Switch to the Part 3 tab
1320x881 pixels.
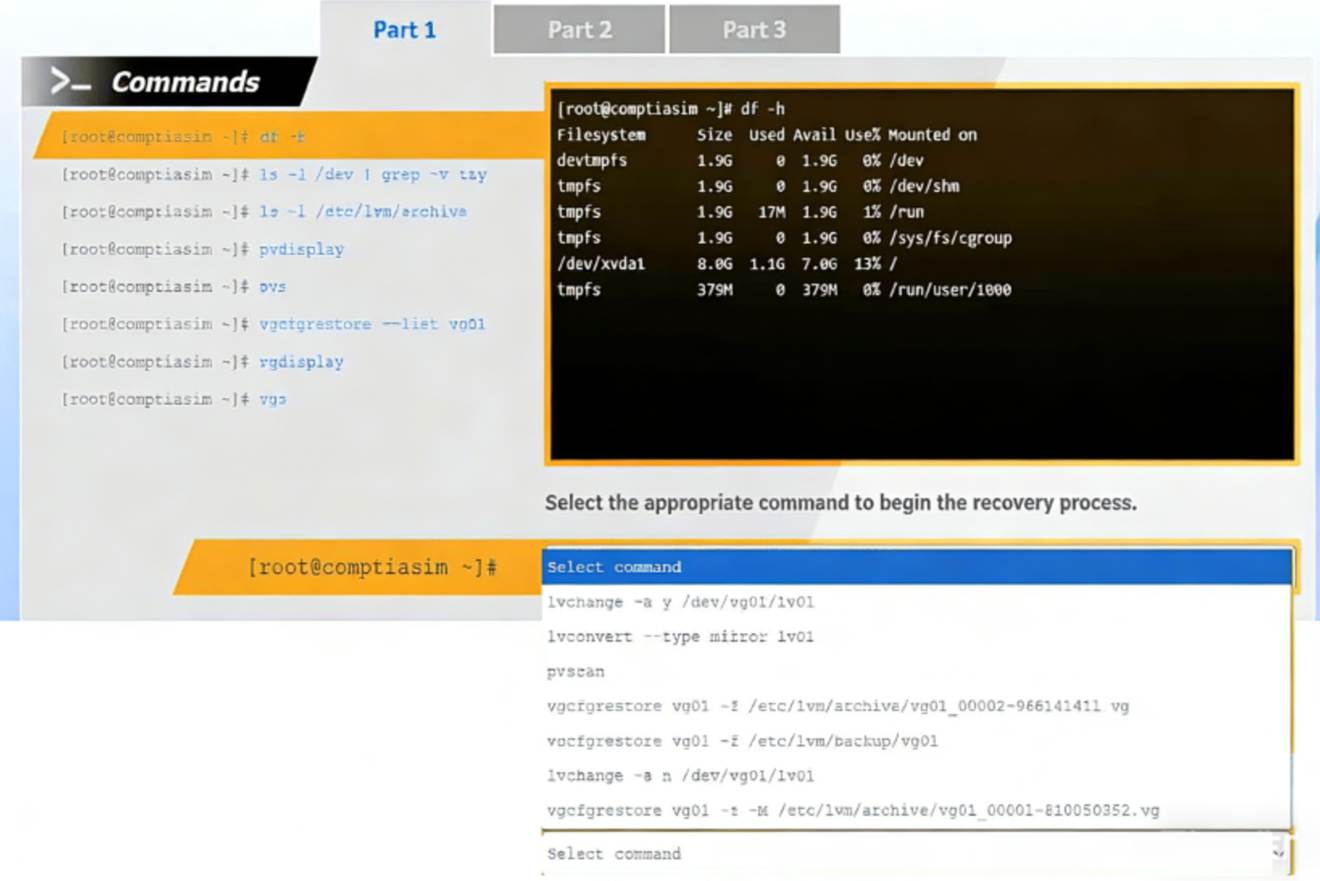(755, 29)
